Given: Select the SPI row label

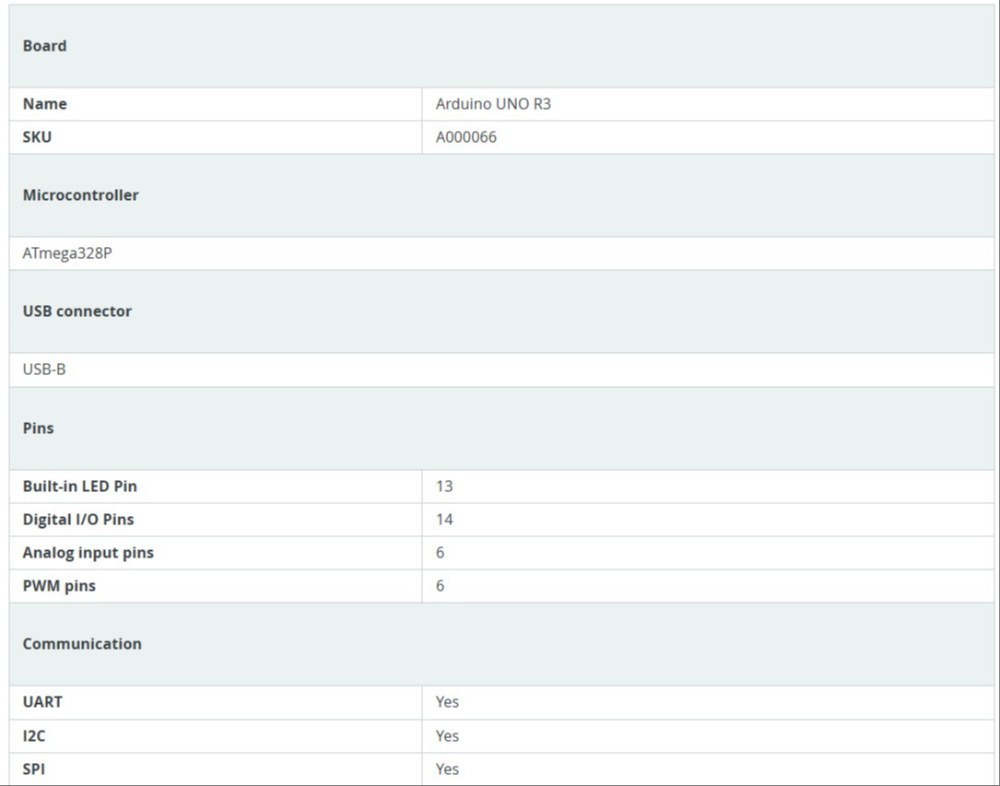Looking at the screenshot, I should tap(34, 769).
